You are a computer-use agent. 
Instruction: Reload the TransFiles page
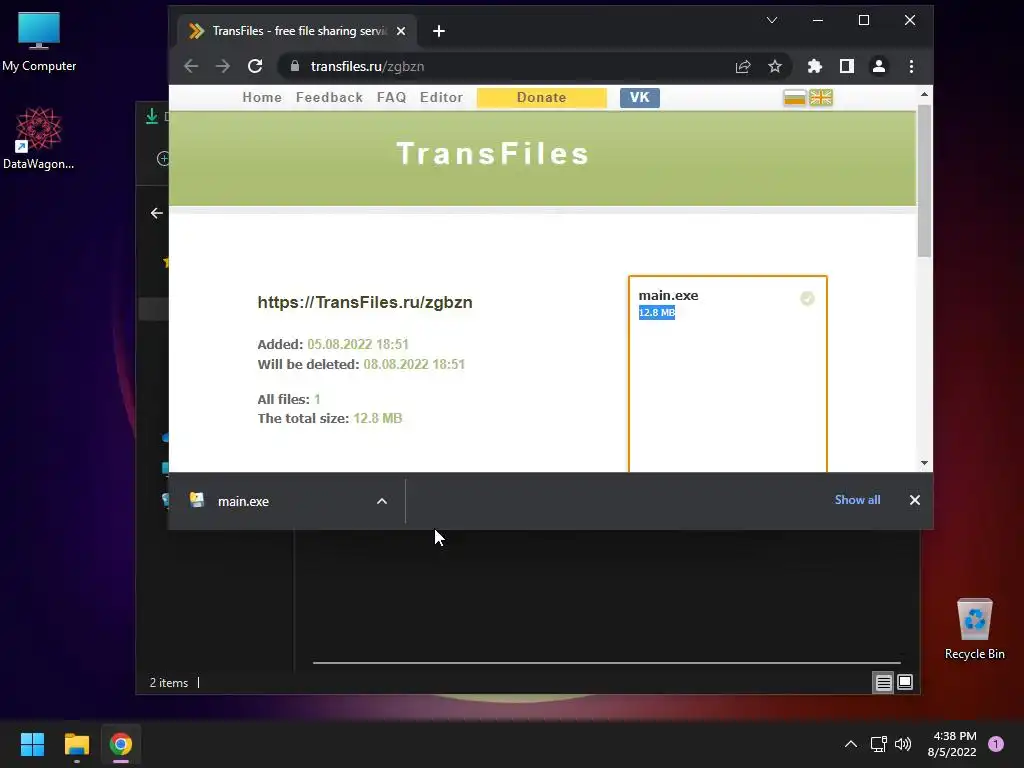tap(255, 66)
